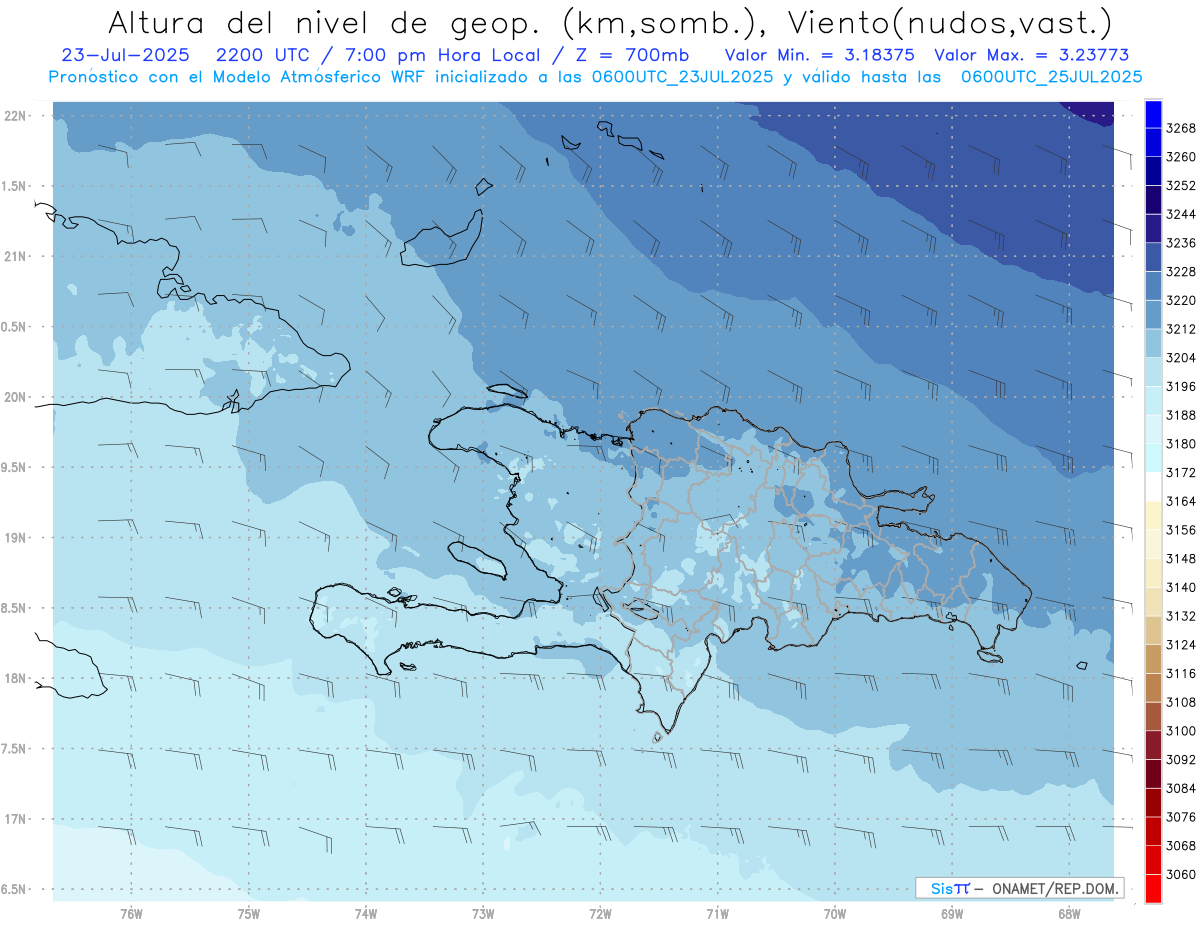Click the longitude label "75W"

click(x=248, y=913)
